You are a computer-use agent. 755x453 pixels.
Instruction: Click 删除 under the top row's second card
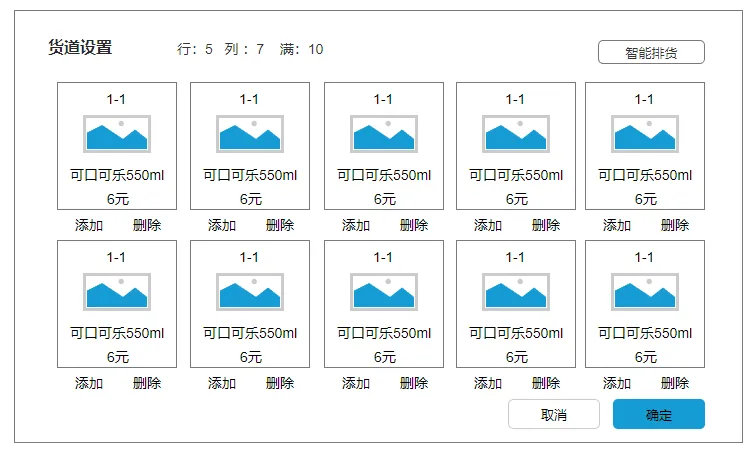280,225
